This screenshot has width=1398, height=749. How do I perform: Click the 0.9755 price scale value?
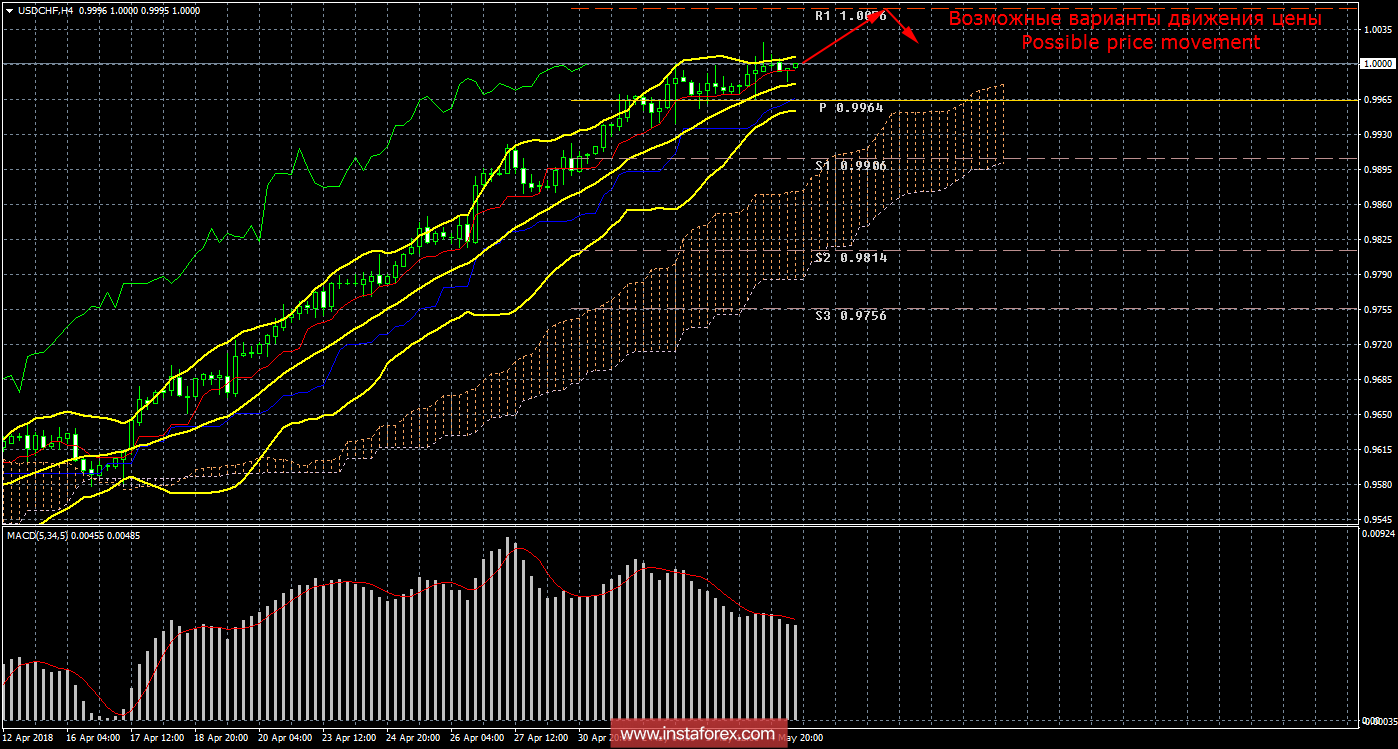pyautogui.click(x=1377, y=310)
